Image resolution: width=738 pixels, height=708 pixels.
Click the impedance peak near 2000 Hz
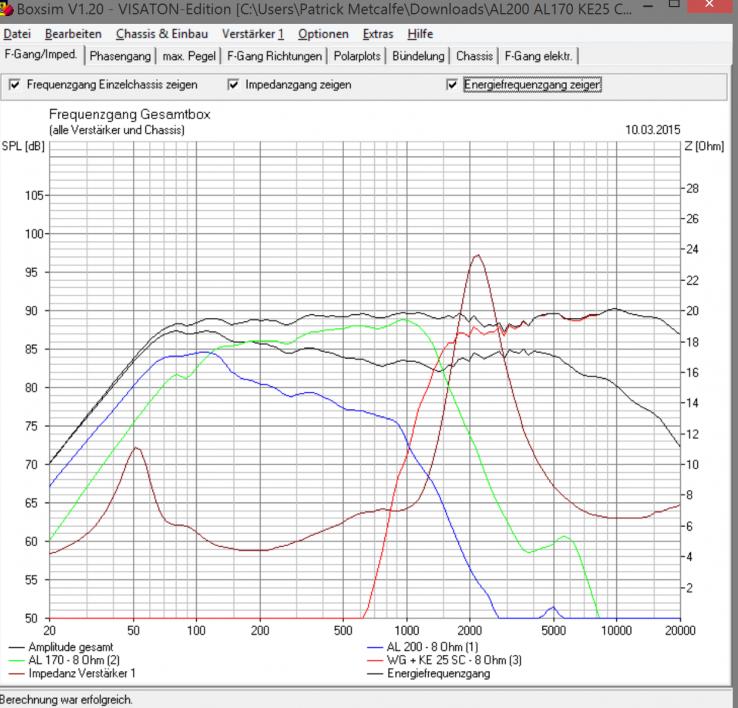(478, 256)
